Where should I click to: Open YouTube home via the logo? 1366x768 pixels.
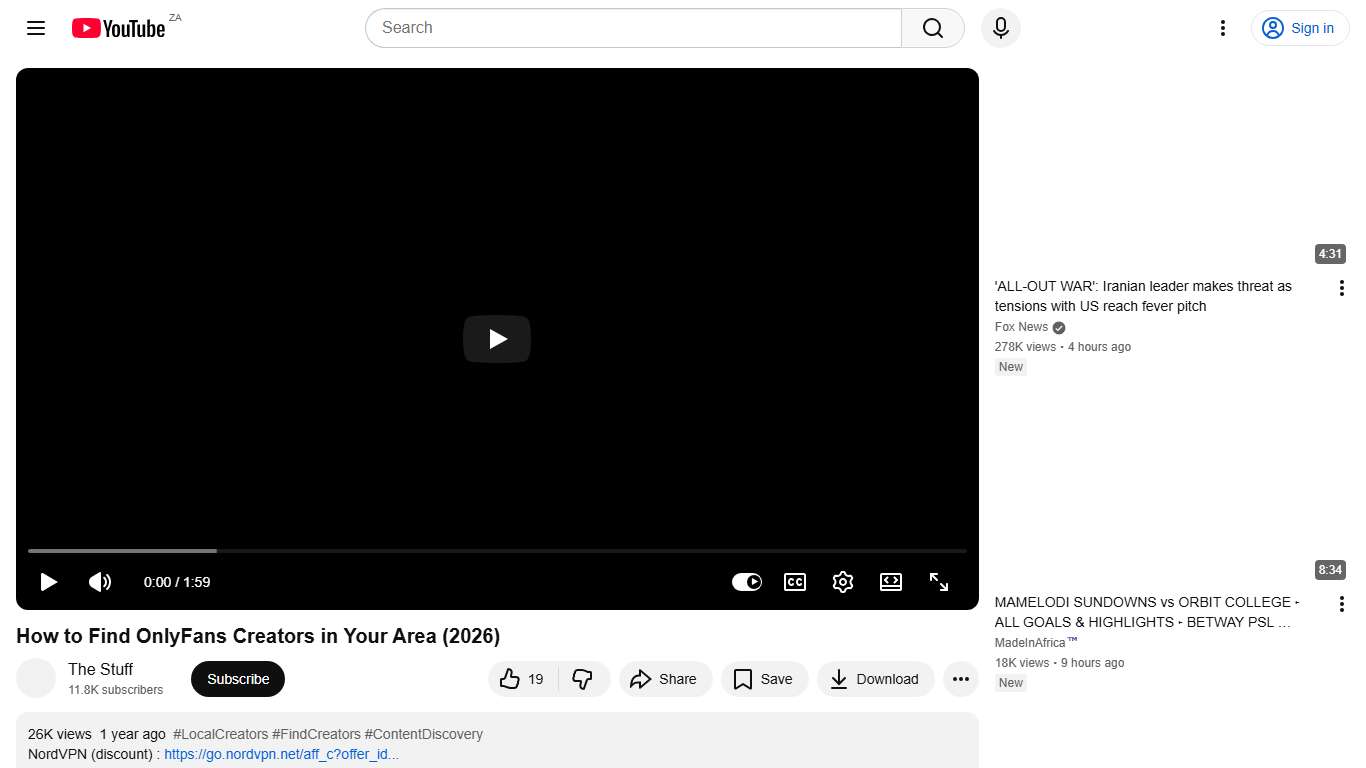118,28
